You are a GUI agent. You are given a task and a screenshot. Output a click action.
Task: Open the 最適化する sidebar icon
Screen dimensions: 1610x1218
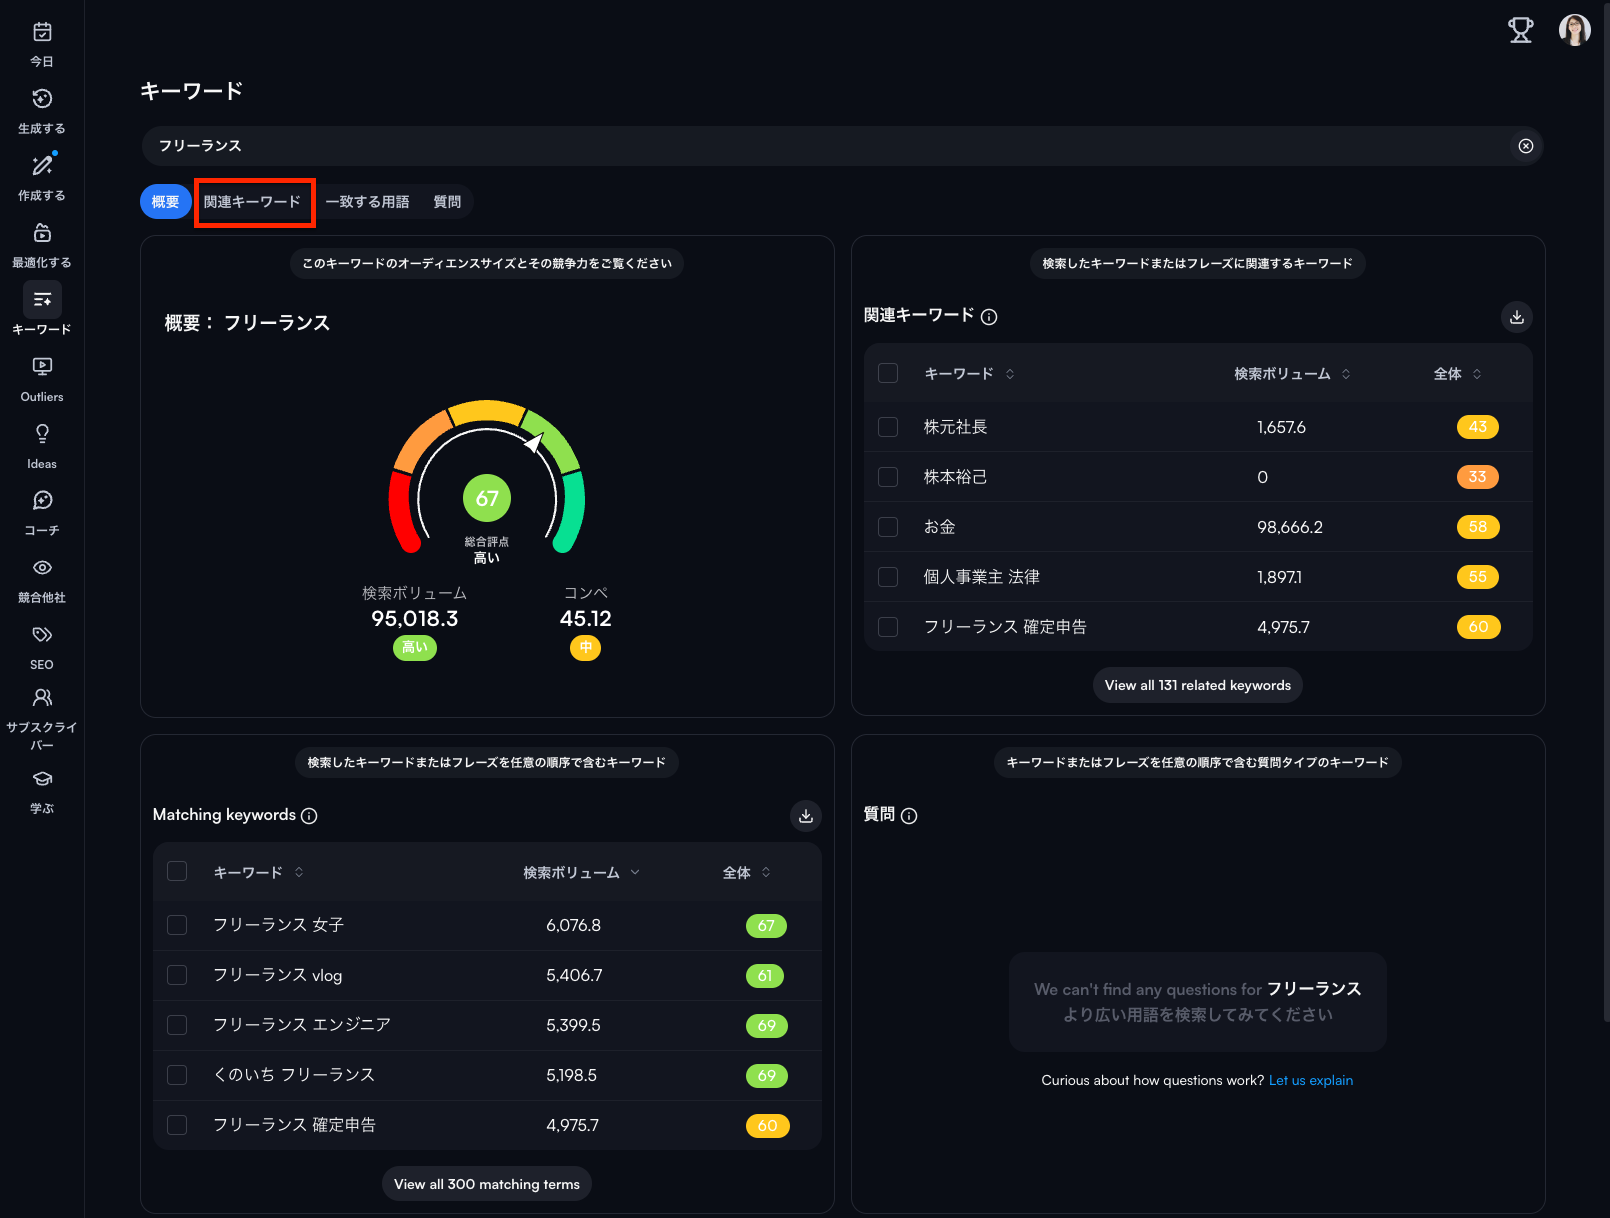pyautogui.click(x=42, y=233)
